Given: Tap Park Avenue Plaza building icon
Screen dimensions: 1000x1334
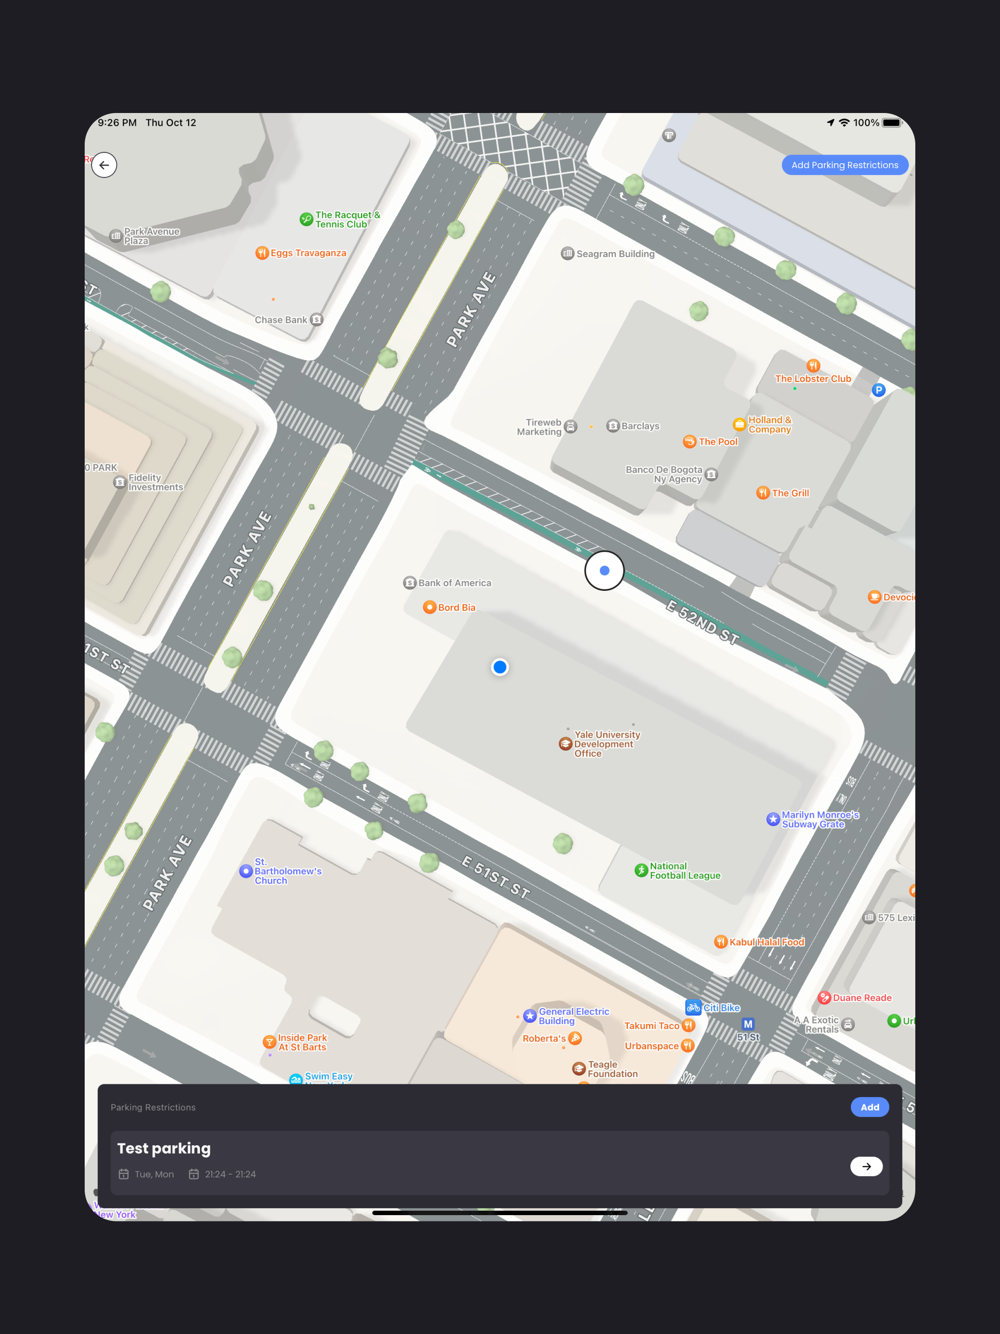Looking at the screenshot, I should pyautogui.click(x=115, y=236).
